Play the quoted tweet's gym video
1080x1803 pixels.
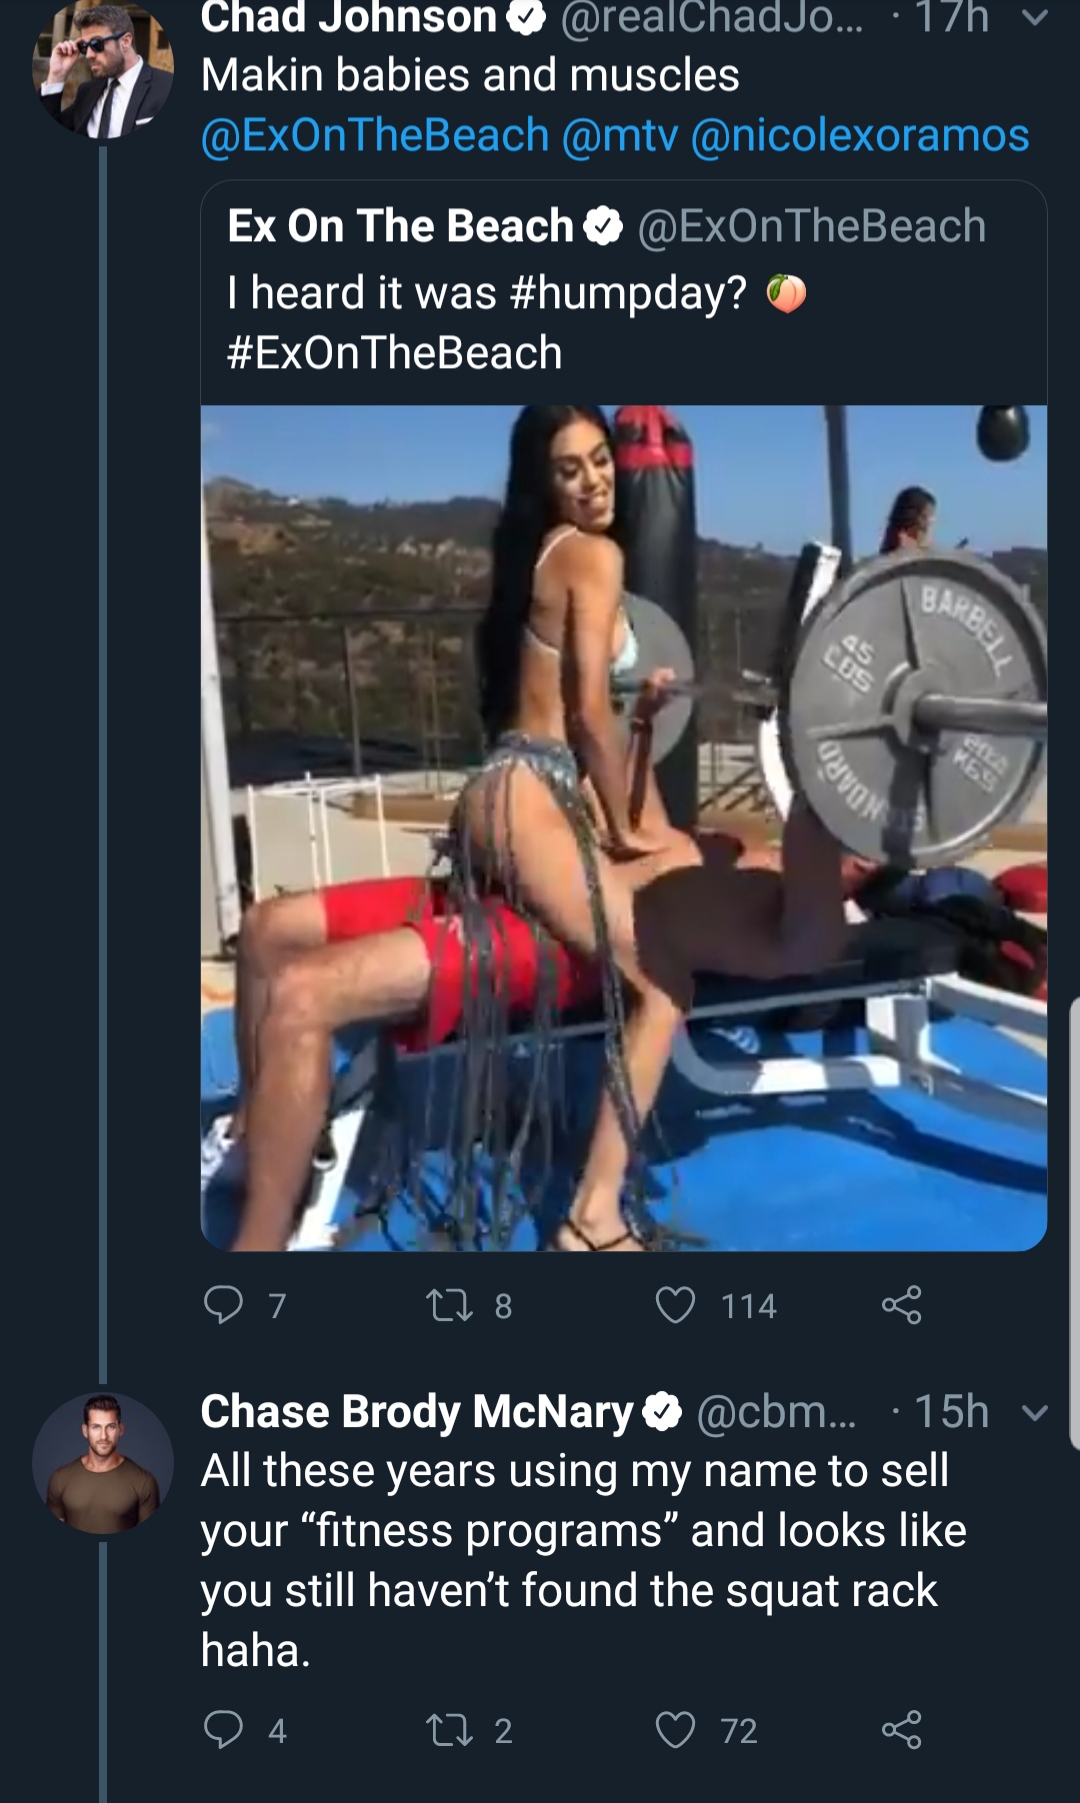[624, 828]
